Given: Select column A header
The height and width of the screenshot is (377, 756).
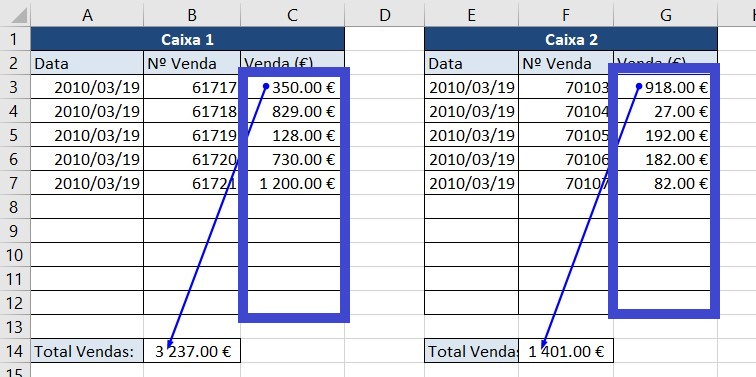Looking at the screenshot, I should pyautogui.click(x=87, y=14).
